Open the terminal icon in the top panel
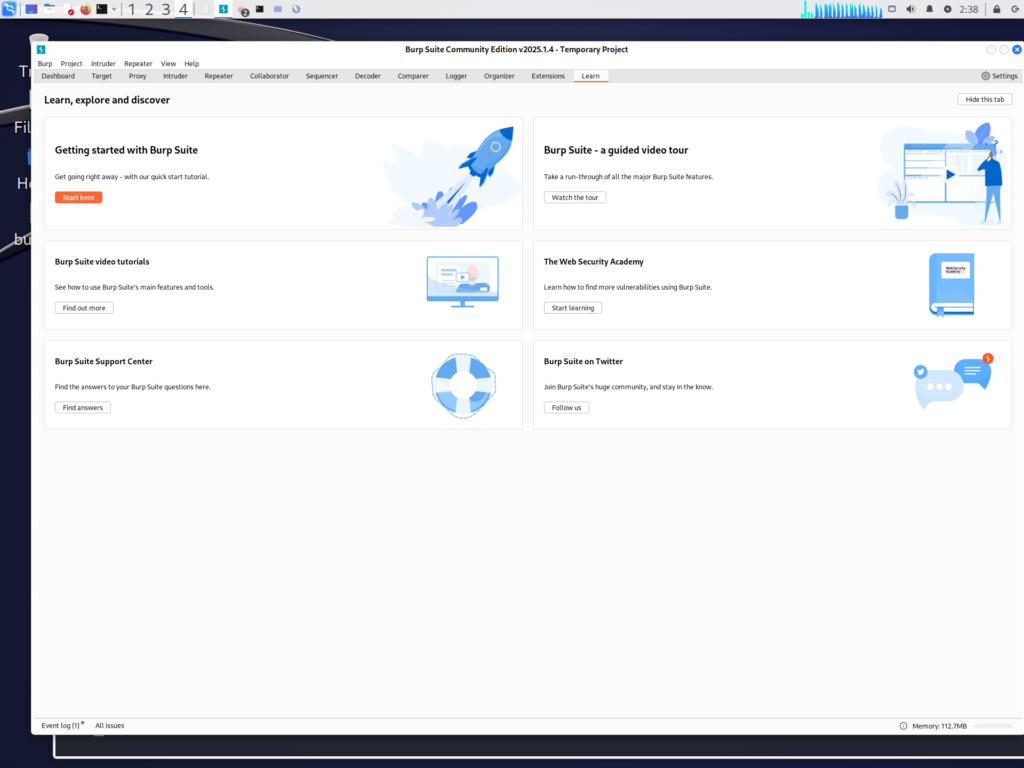The image size is (1024, 768). (103, 9)
